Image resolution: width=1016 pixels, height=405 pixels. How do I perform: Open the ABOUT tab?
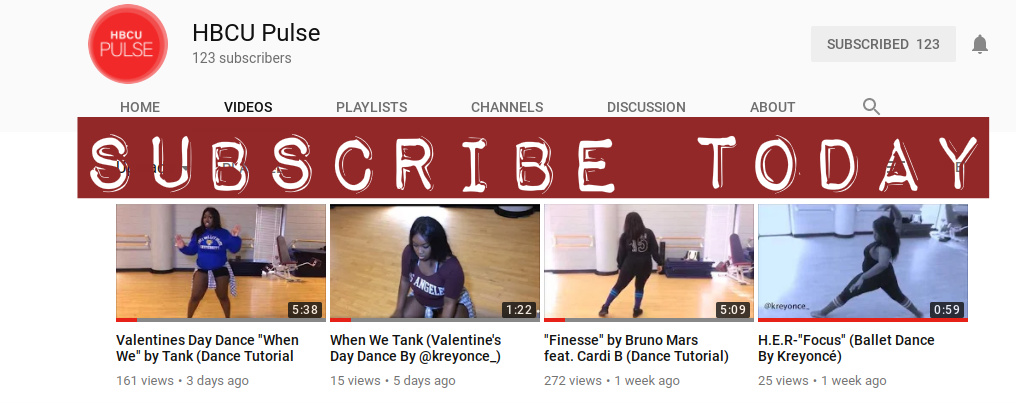coord(772,108)
